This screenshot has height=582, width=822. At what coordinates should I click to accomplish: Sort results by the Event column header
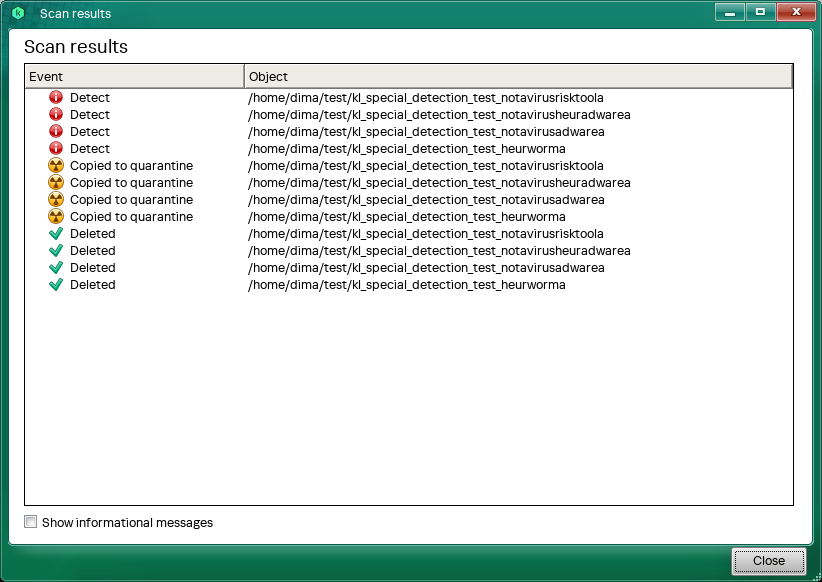[134, 77]
